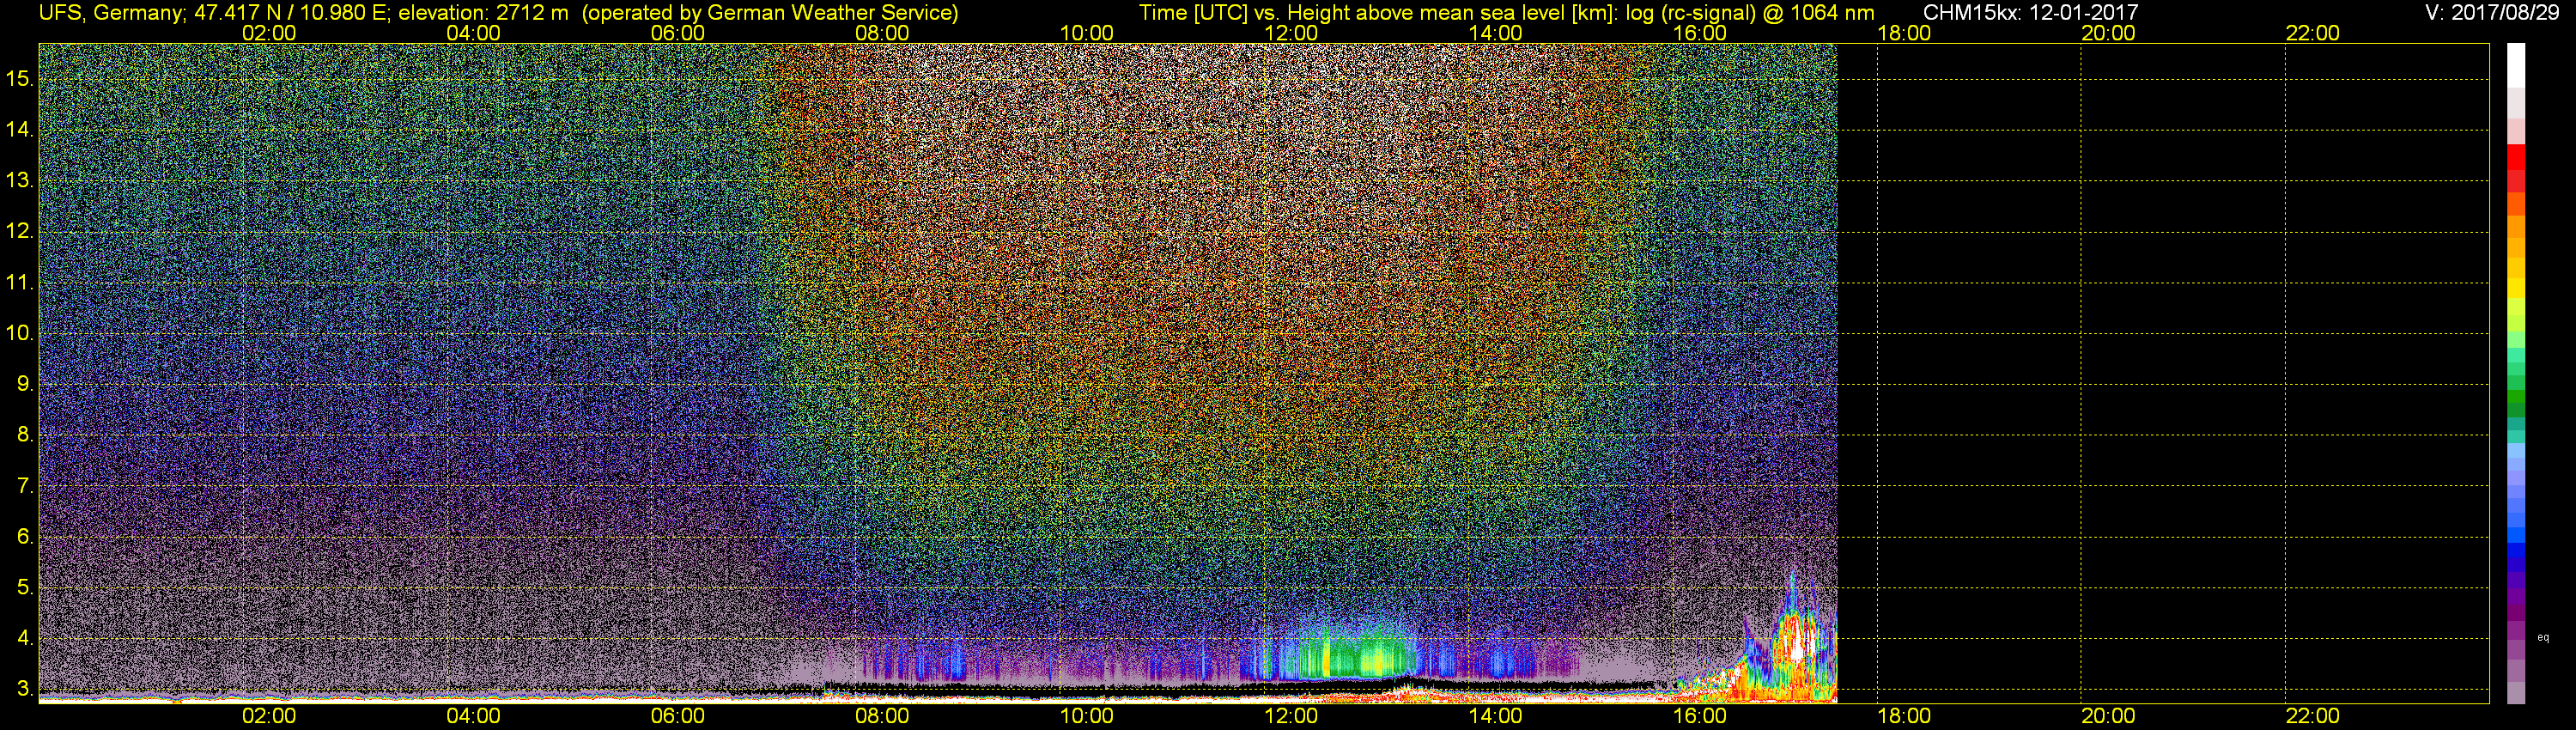Click the top-axis "20:00" time label
Viewport: 2576px width, 730px height.
click(2108, 33)
